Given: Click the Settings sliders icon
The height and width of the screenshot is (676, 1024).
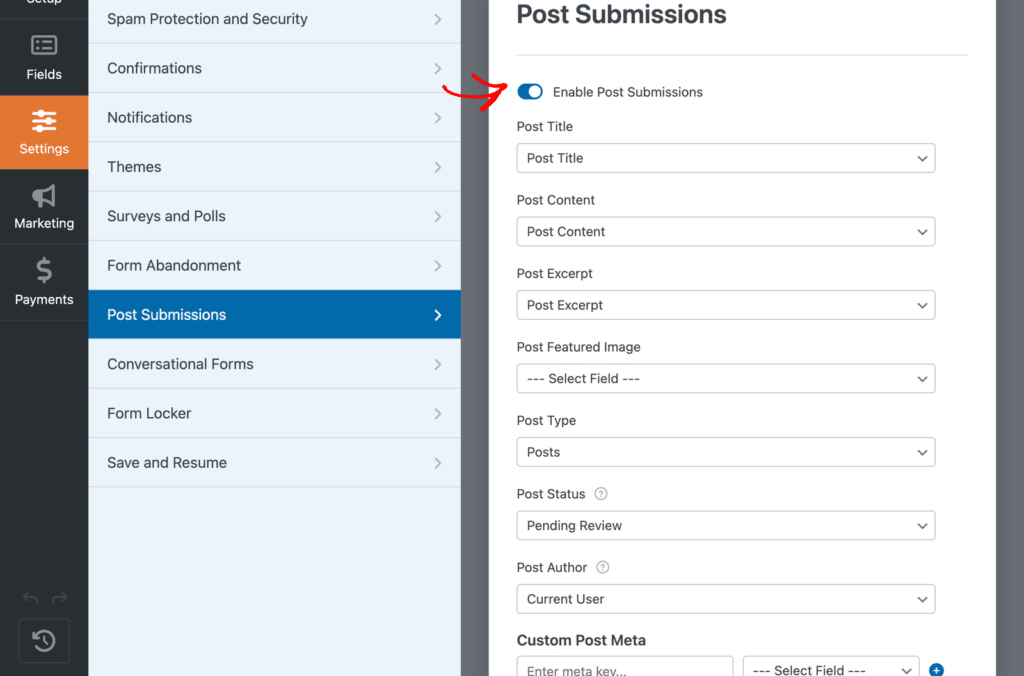Looking at the screenshot, I should click(x=44, y=121).
